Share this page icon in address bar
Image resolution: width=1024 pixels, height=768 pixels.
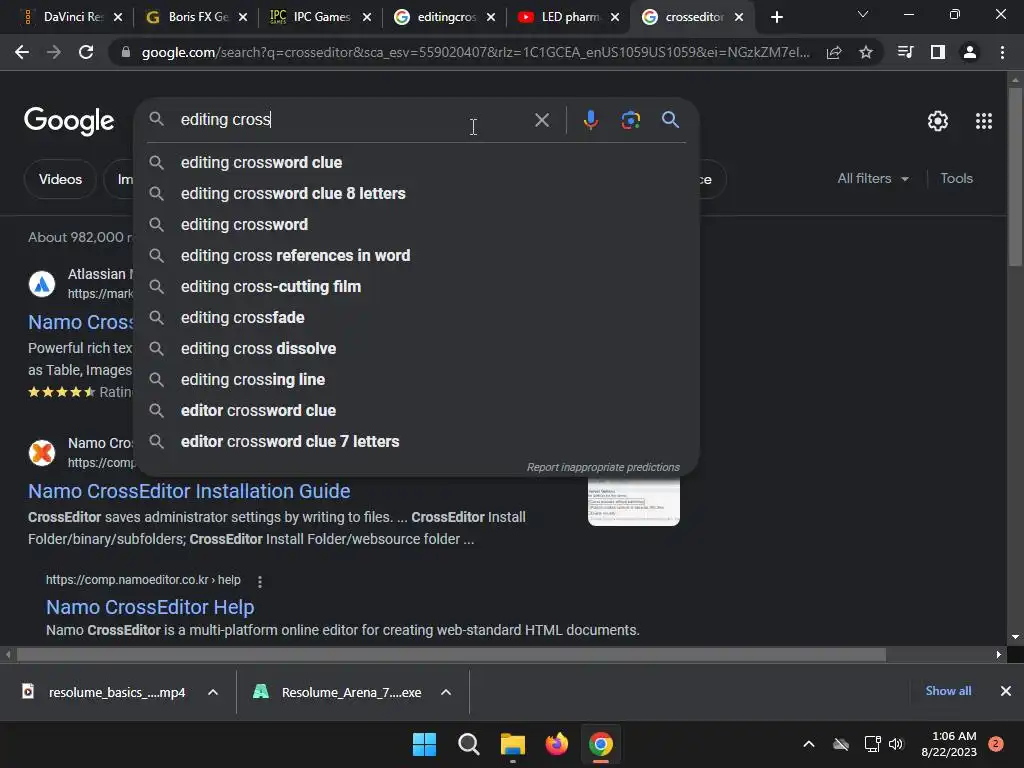click(834, 52)
